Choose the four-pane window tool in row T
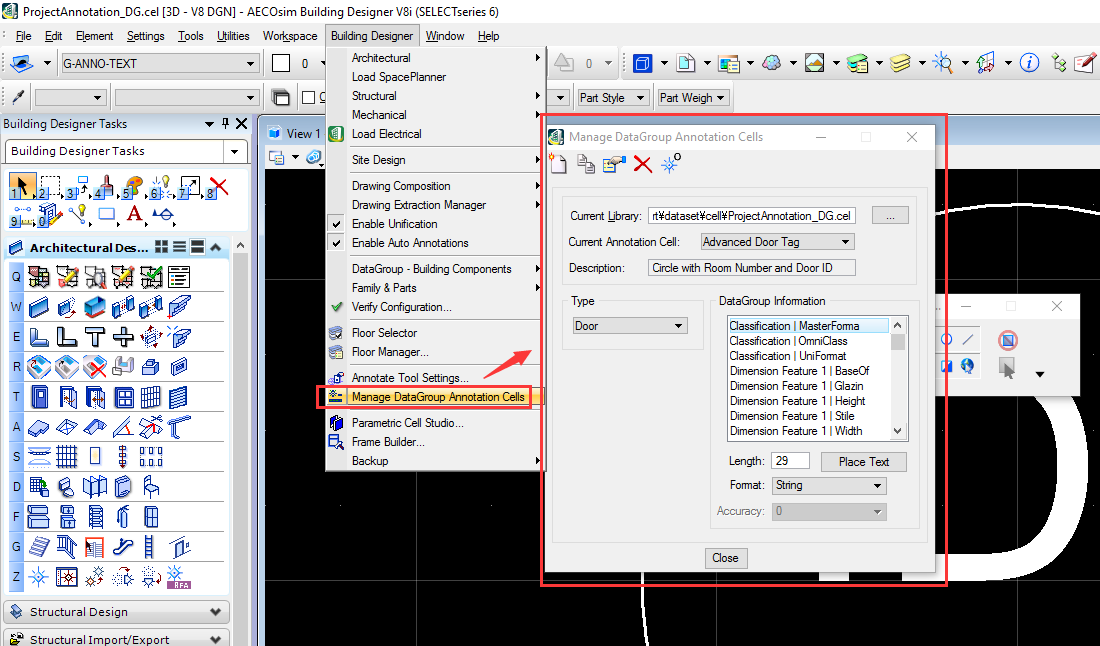Image resolution: width=1100 pixels, height=646 pixels. point(123,397)
